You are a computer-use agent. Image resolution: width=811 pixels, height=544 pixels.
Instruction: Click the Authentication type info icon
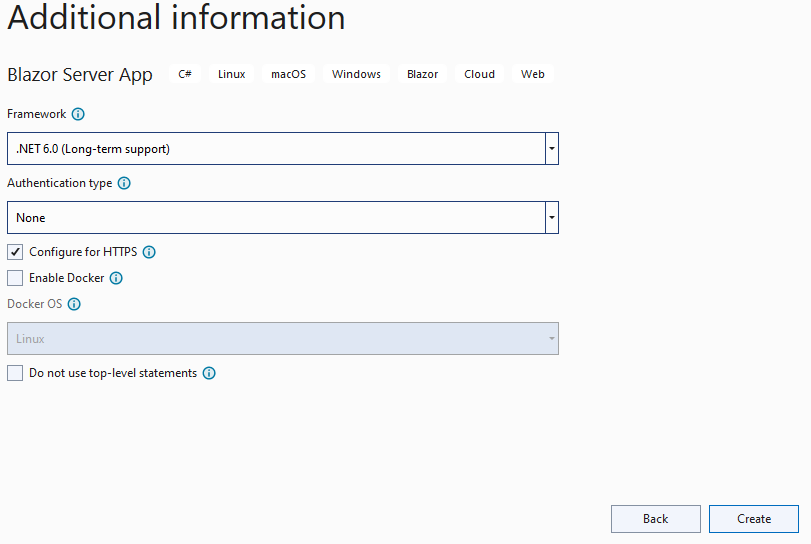pos(124,183)
